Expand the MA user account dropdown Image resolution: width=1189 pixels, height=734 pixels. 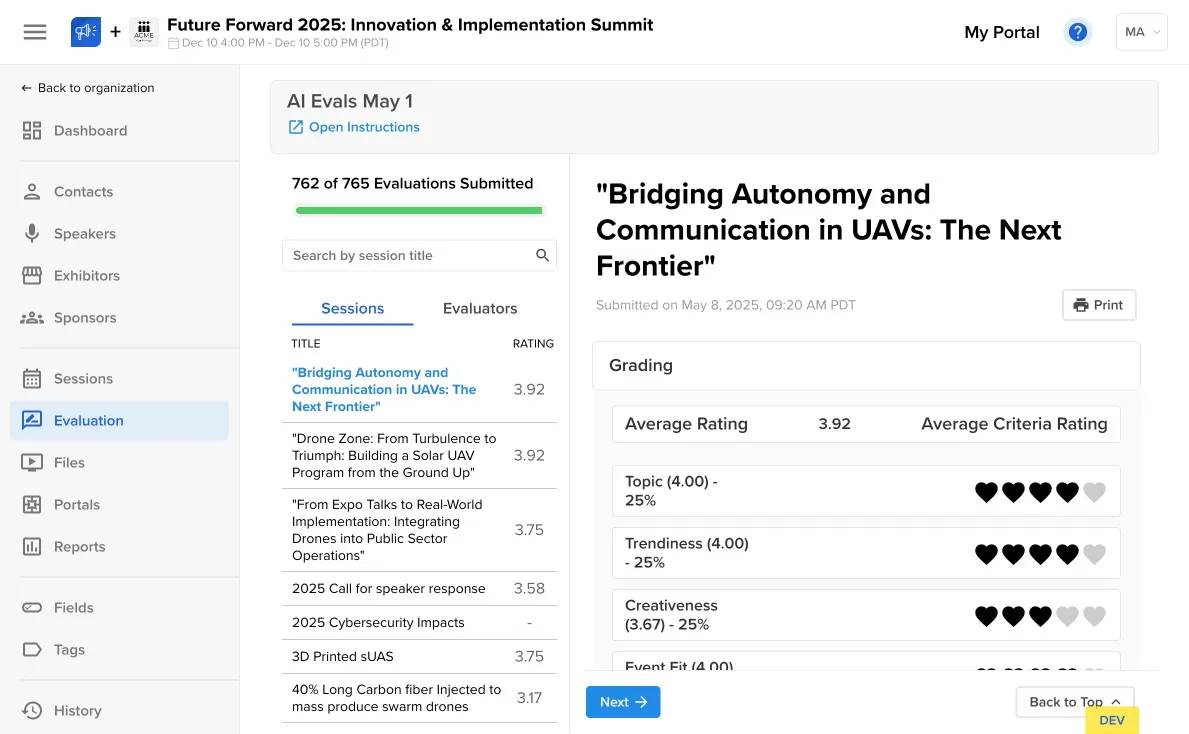point(1141,32)
